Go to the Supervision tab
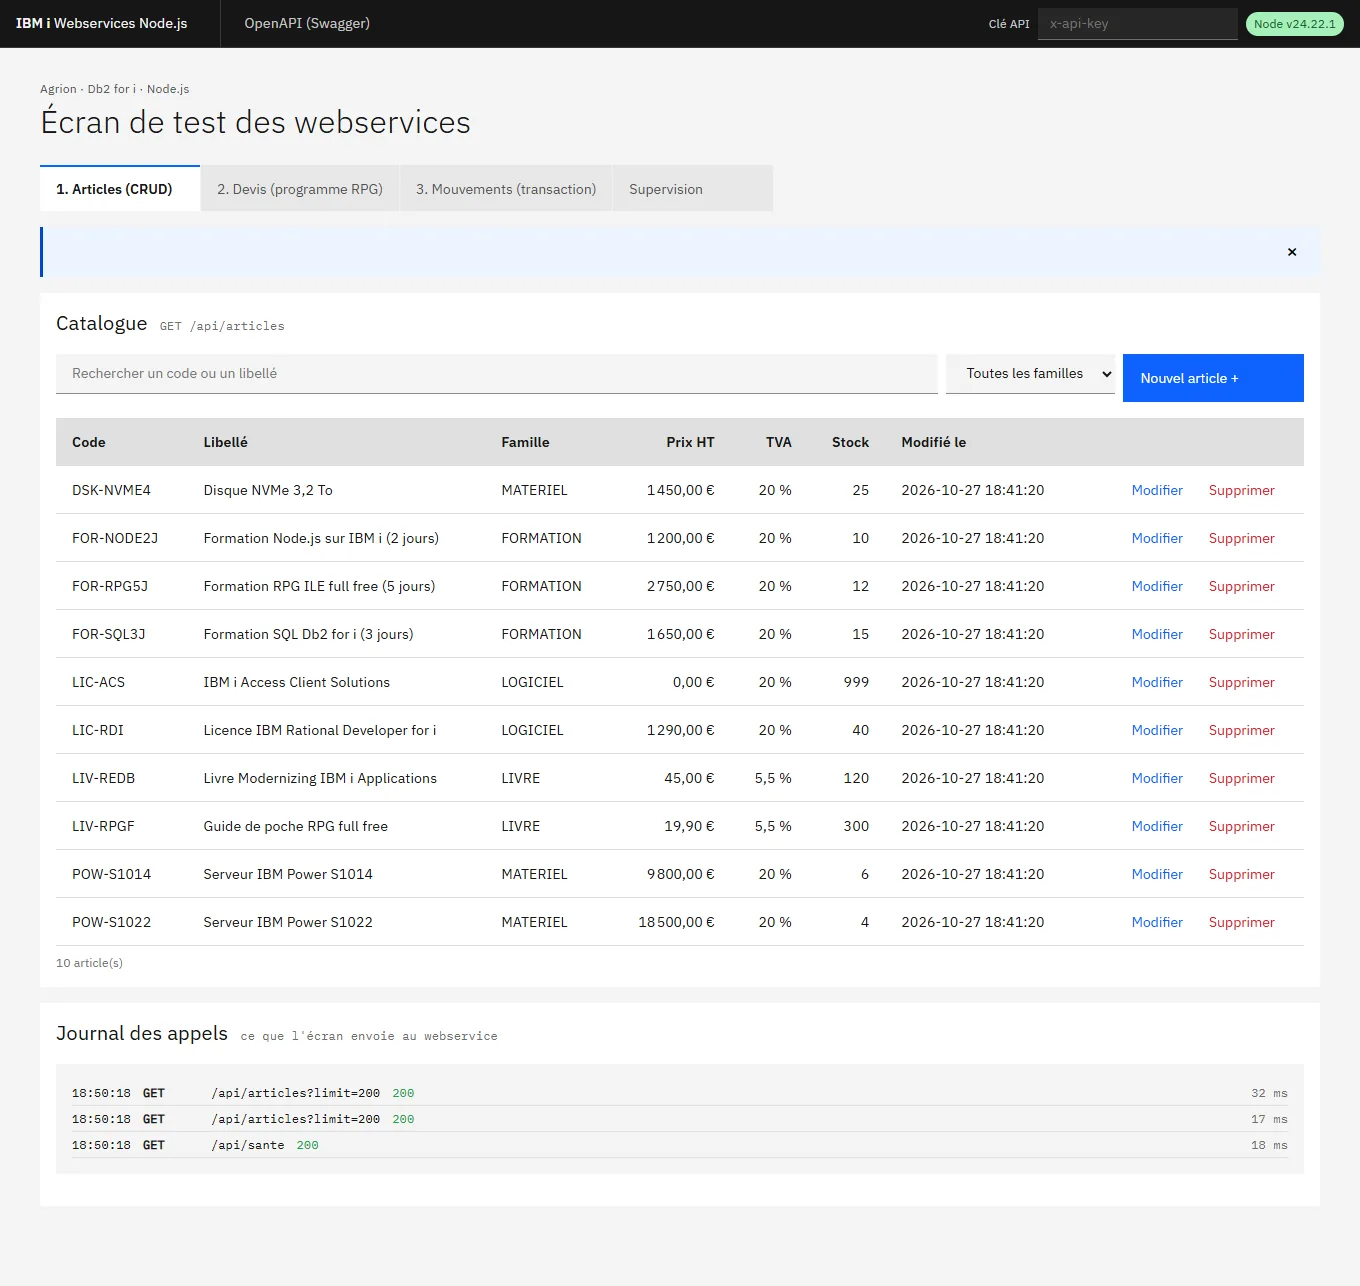1360x1286 pixels. 693,189
